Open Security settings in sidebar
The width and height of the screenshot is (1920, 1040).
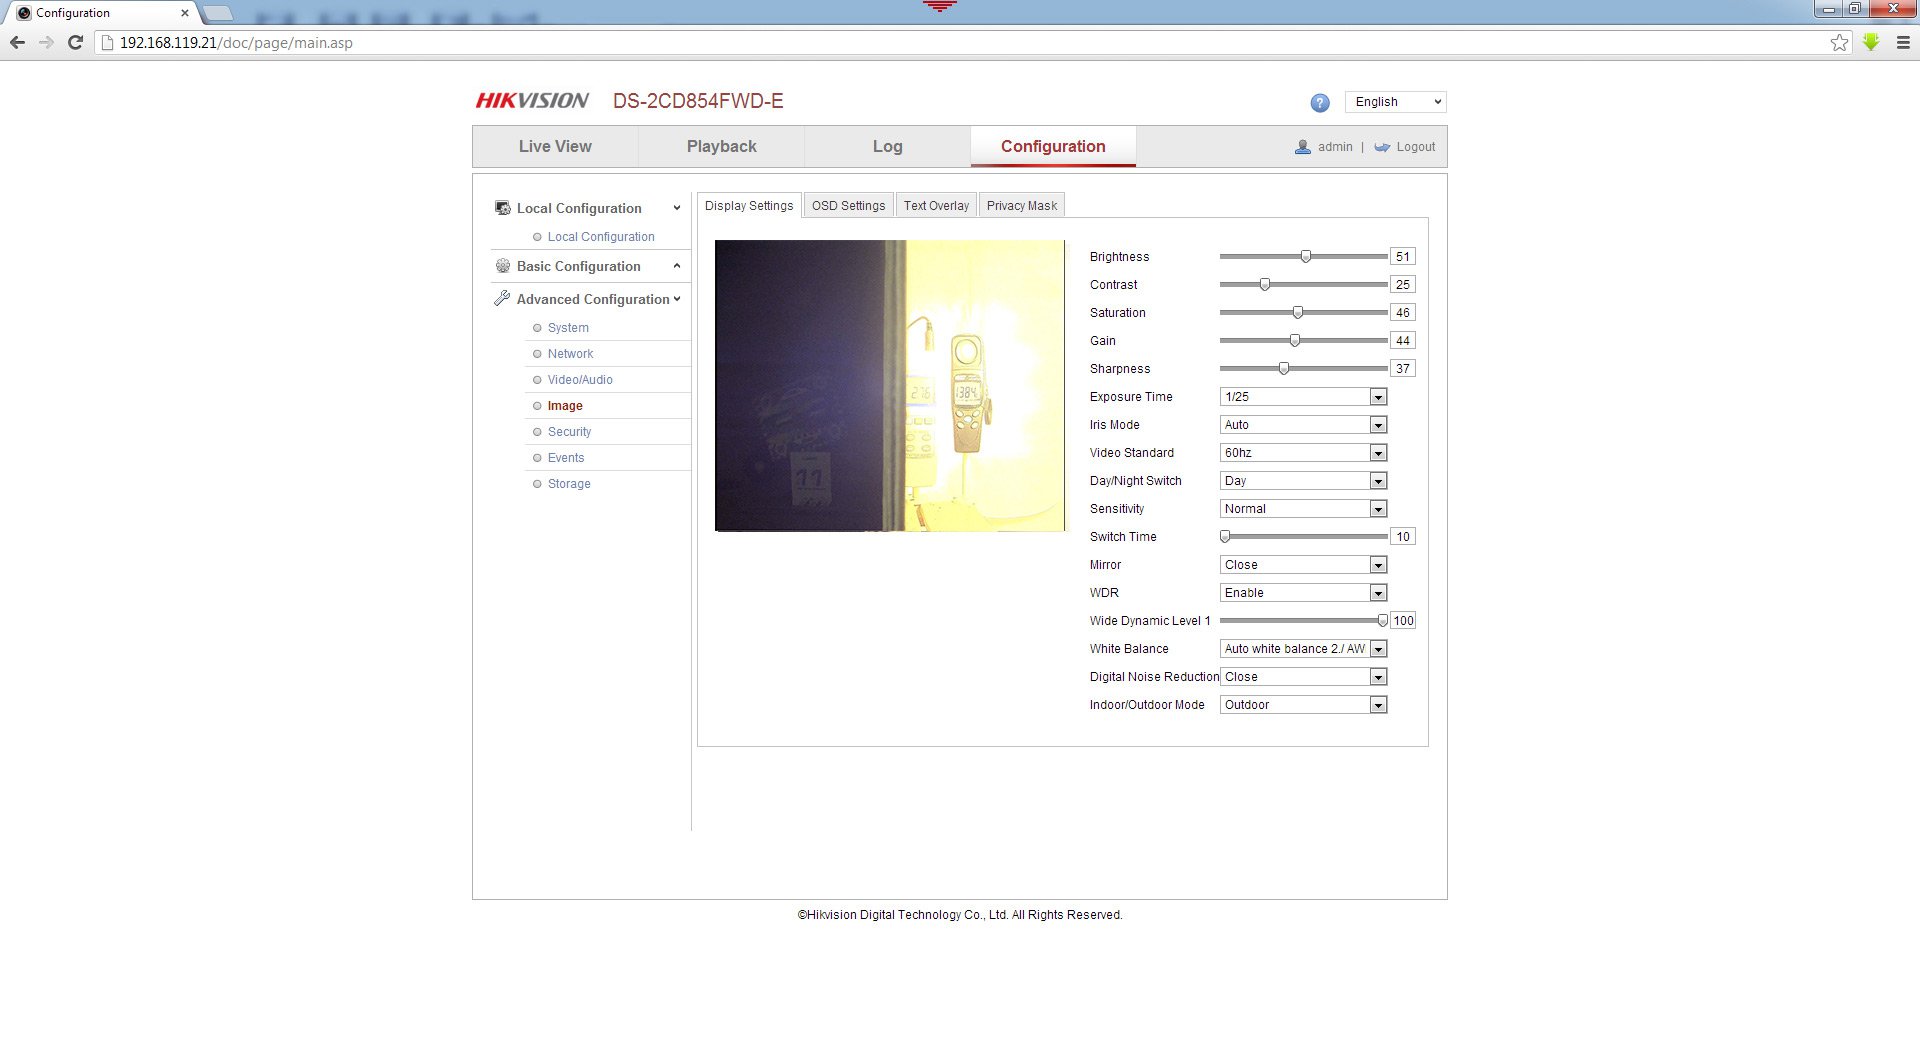tap(569, 432)
